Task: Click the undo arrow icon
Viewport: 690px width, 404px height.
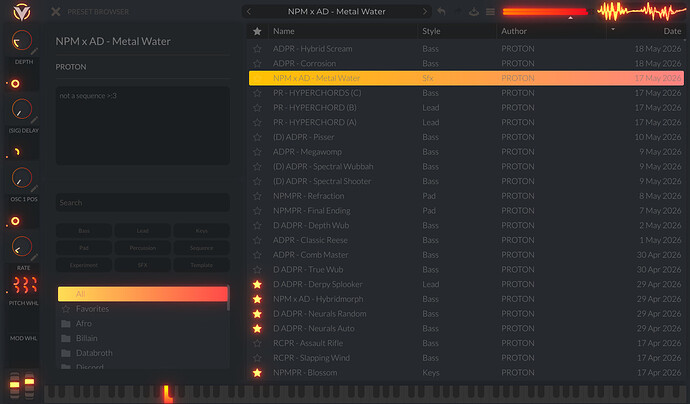Action: pos(441,12)
